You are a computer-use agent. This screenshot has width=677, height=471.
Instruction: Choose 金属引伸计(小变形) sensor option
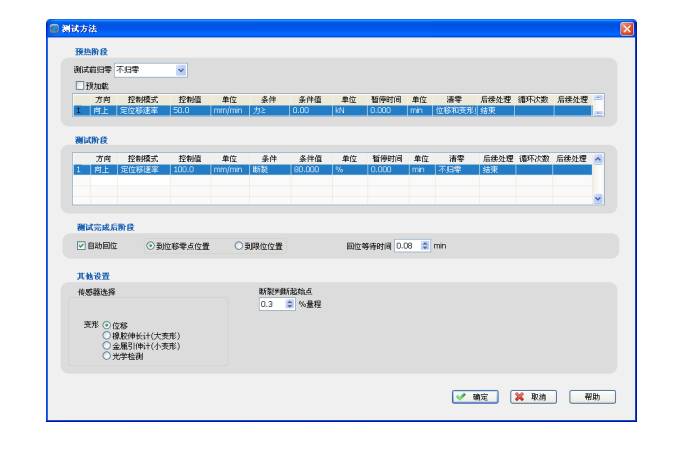107,346
